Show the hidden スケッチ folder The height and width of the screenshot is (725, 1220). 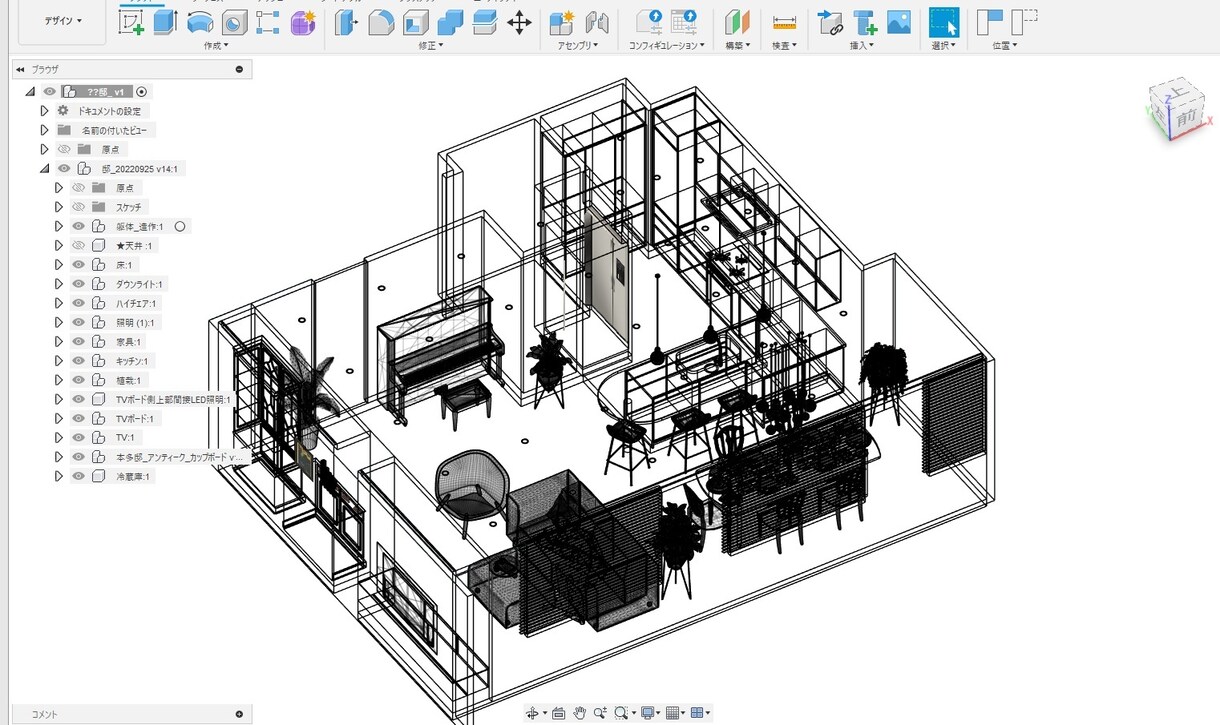pyautogui.click(x=79, y=207)
